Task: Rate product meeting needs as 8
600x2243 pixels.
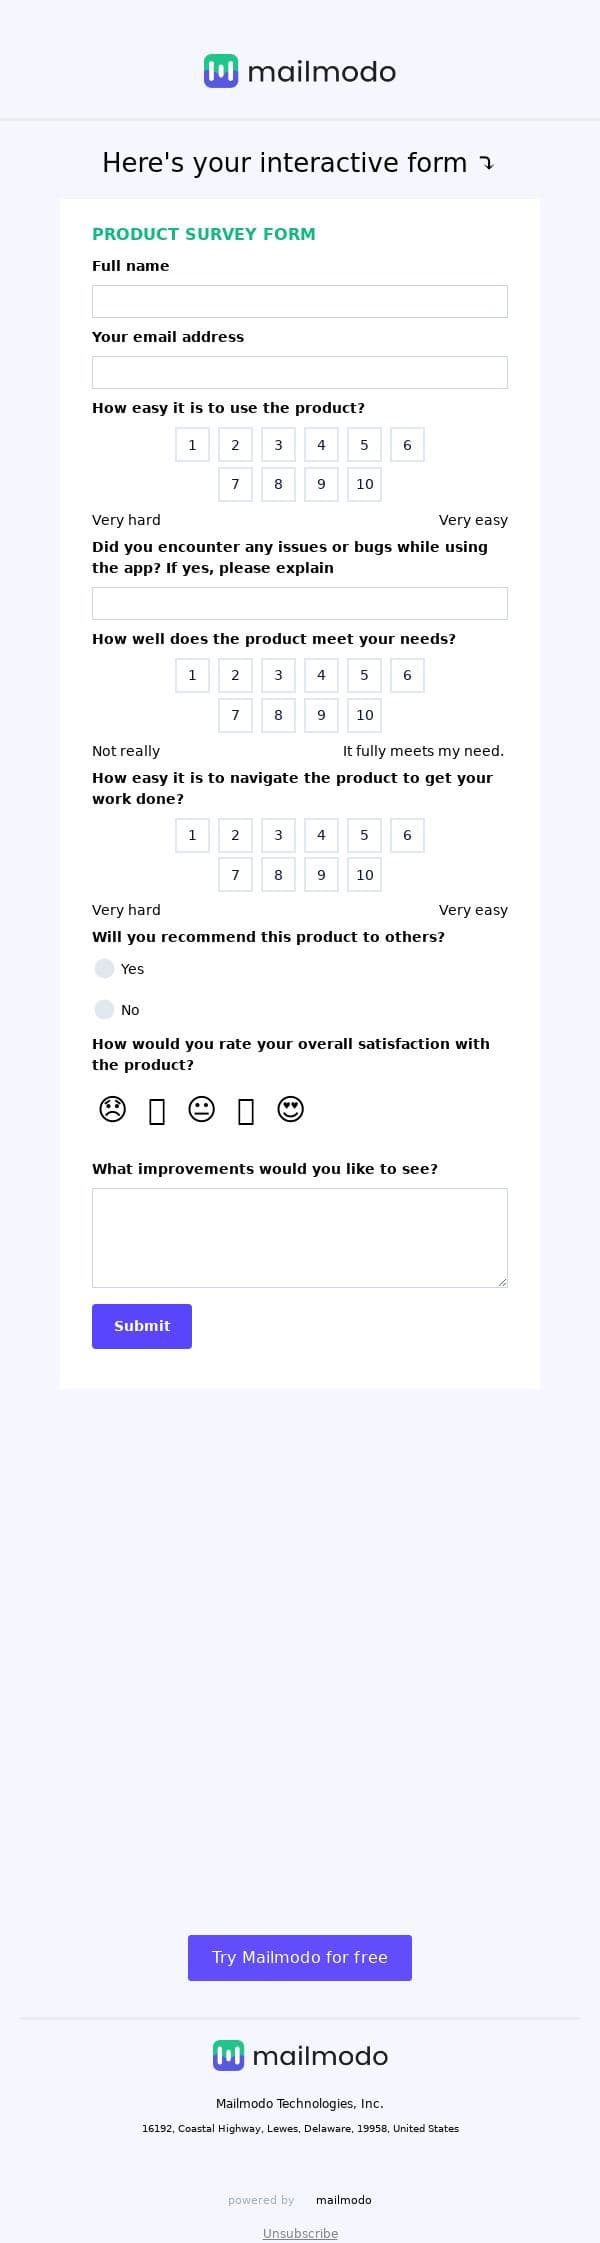Action: click(x=278, y=715)
